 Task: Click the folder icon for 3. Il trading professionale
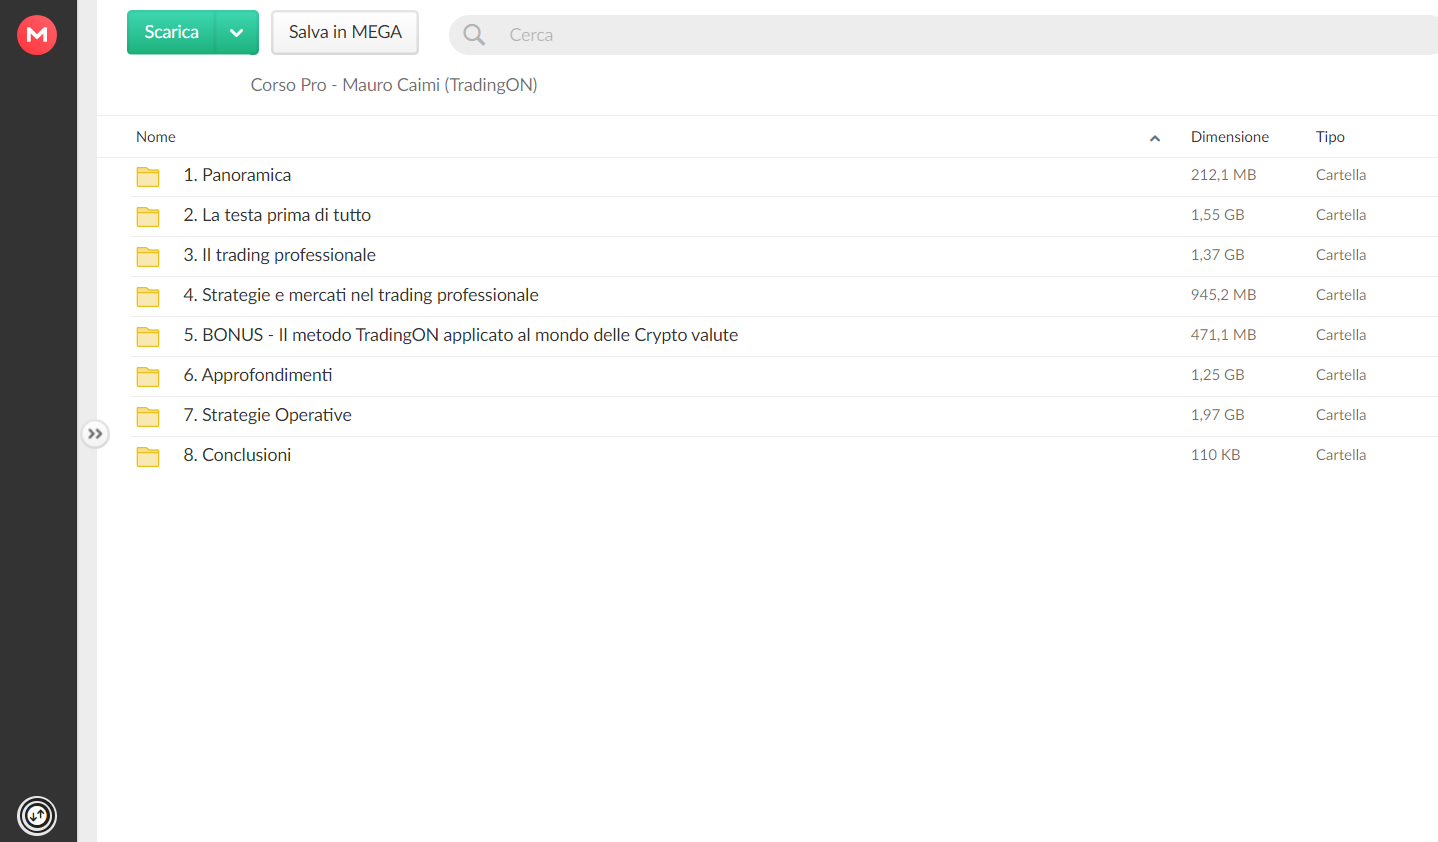coord(148,257)
